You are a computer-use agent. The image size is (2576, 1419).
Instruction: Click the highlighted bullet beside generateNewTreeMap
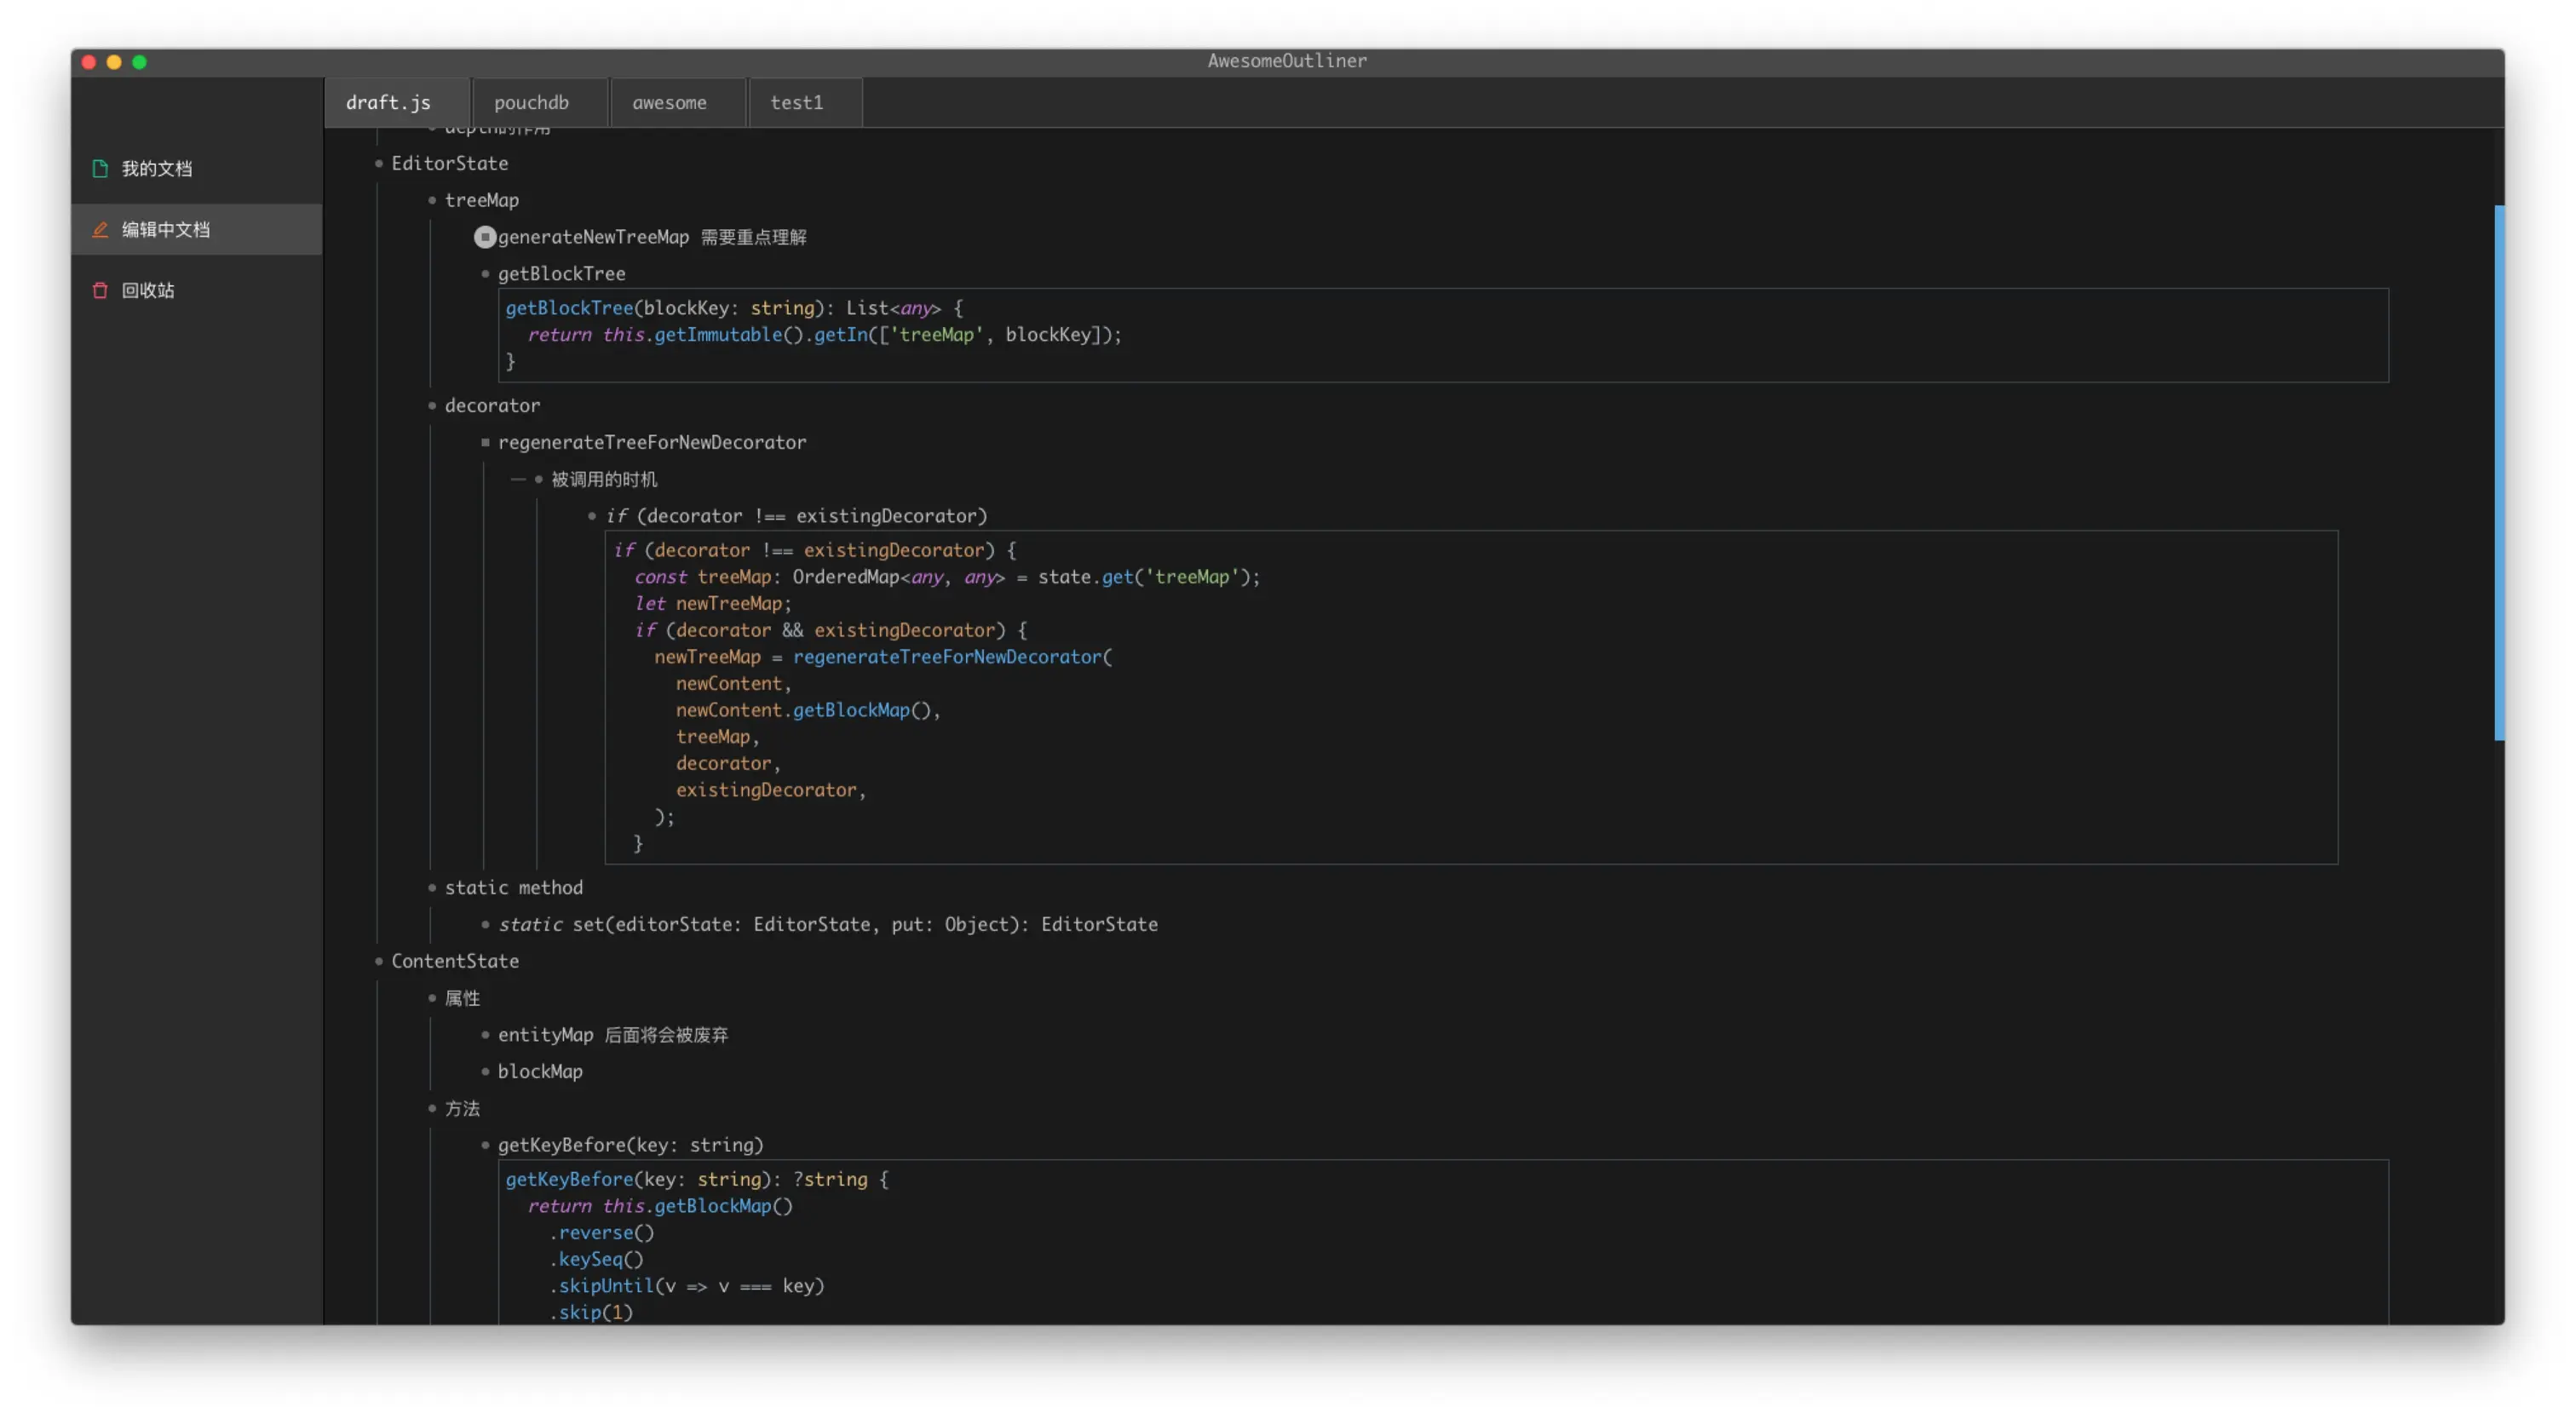485,237
